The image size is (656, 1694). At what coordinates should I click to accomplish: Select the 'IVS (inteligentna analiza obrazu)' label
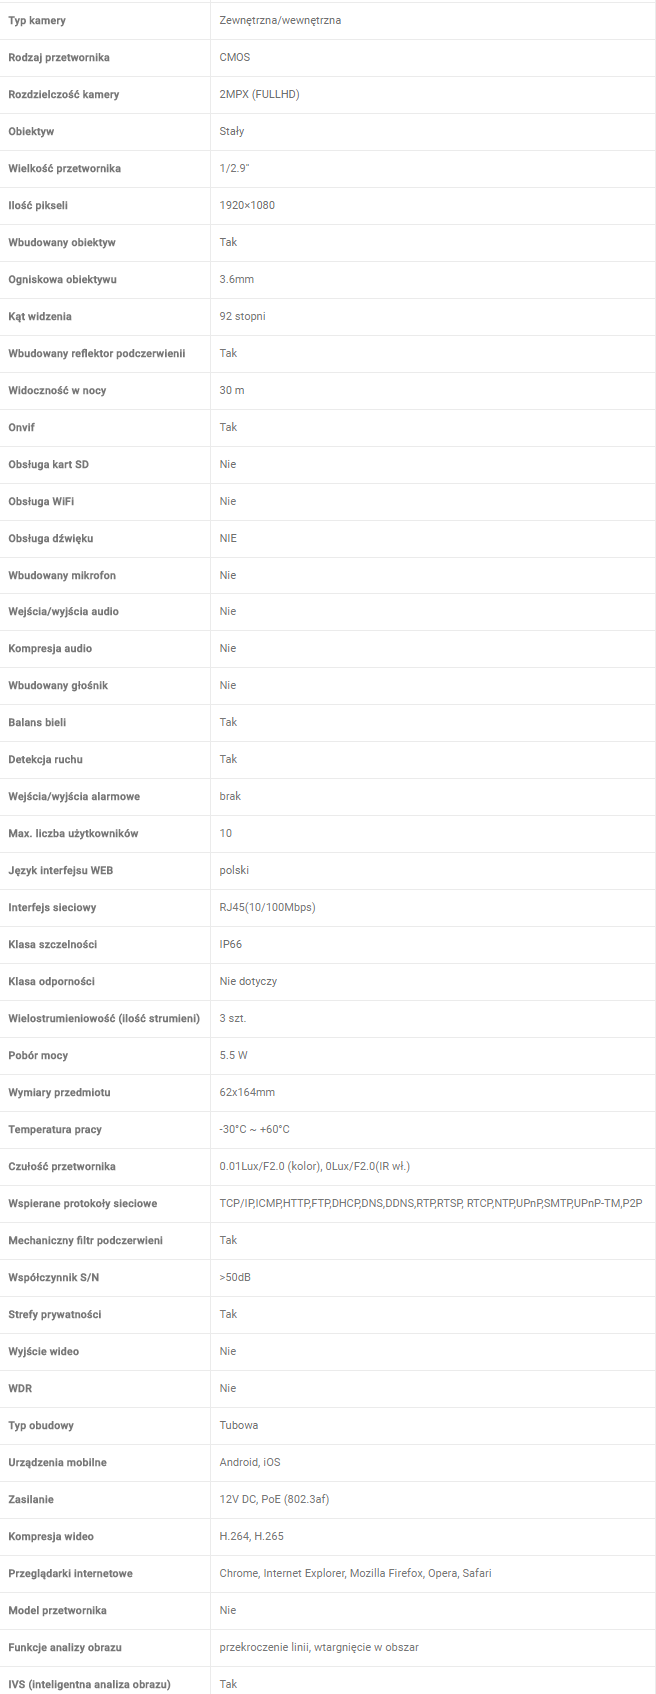point(89,1684)
